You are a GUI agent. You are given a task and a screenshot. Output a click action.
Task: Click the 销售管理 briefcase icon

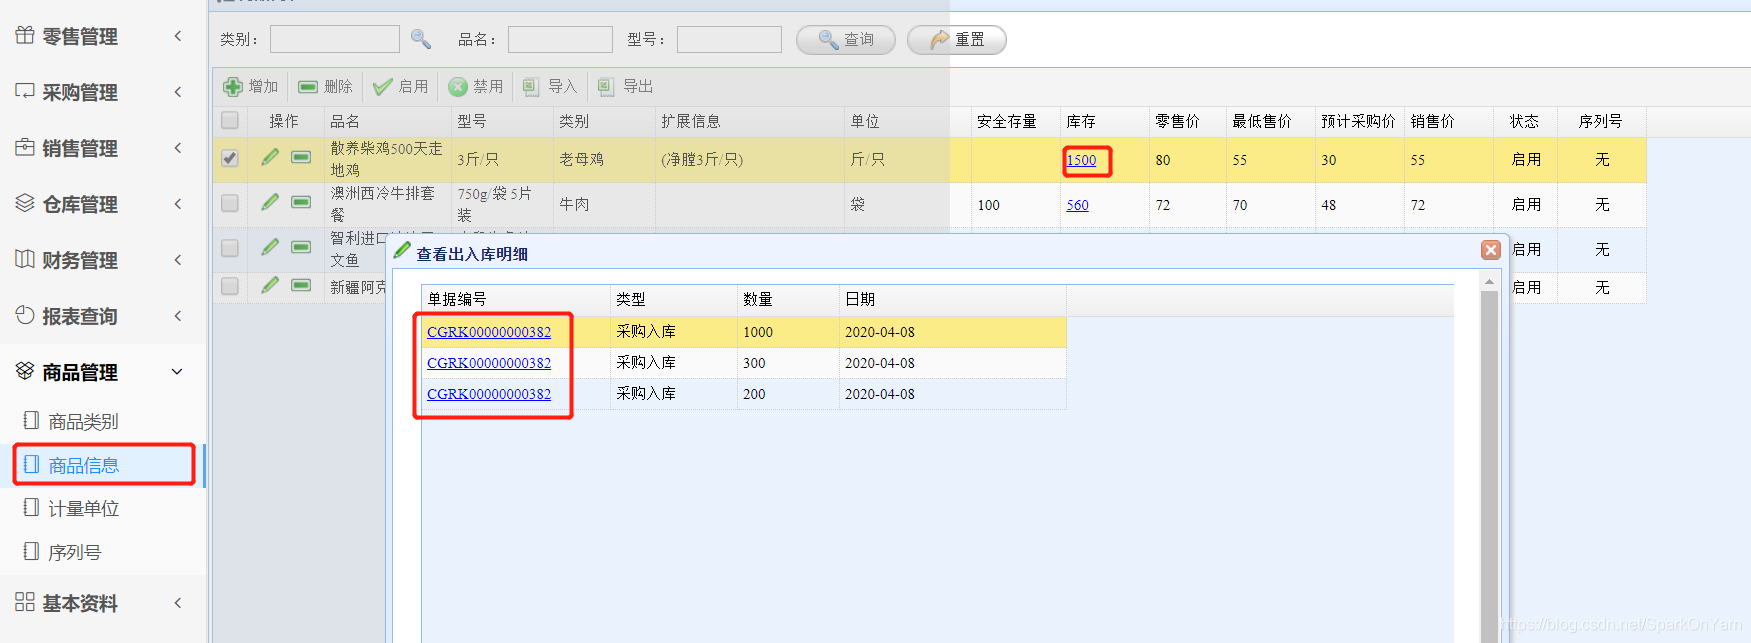25,148
